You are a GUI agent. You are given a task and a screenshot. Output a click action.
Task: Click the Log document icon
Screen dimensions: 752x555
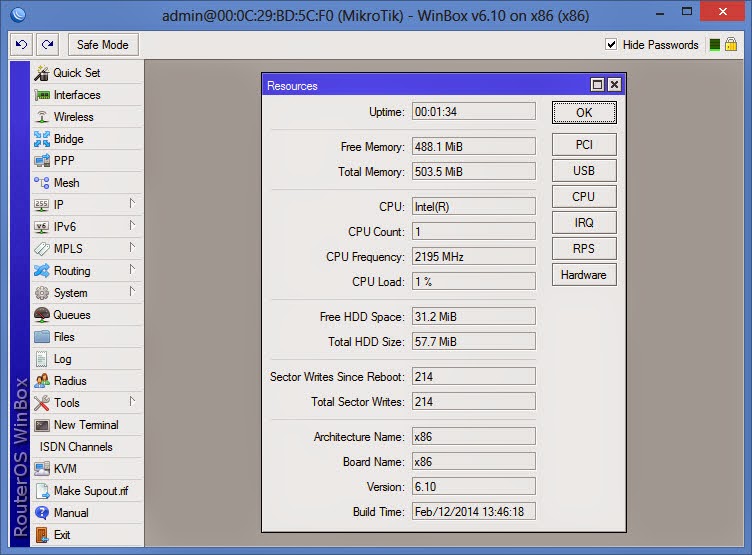pyautogui.click(x=42, y=359)
